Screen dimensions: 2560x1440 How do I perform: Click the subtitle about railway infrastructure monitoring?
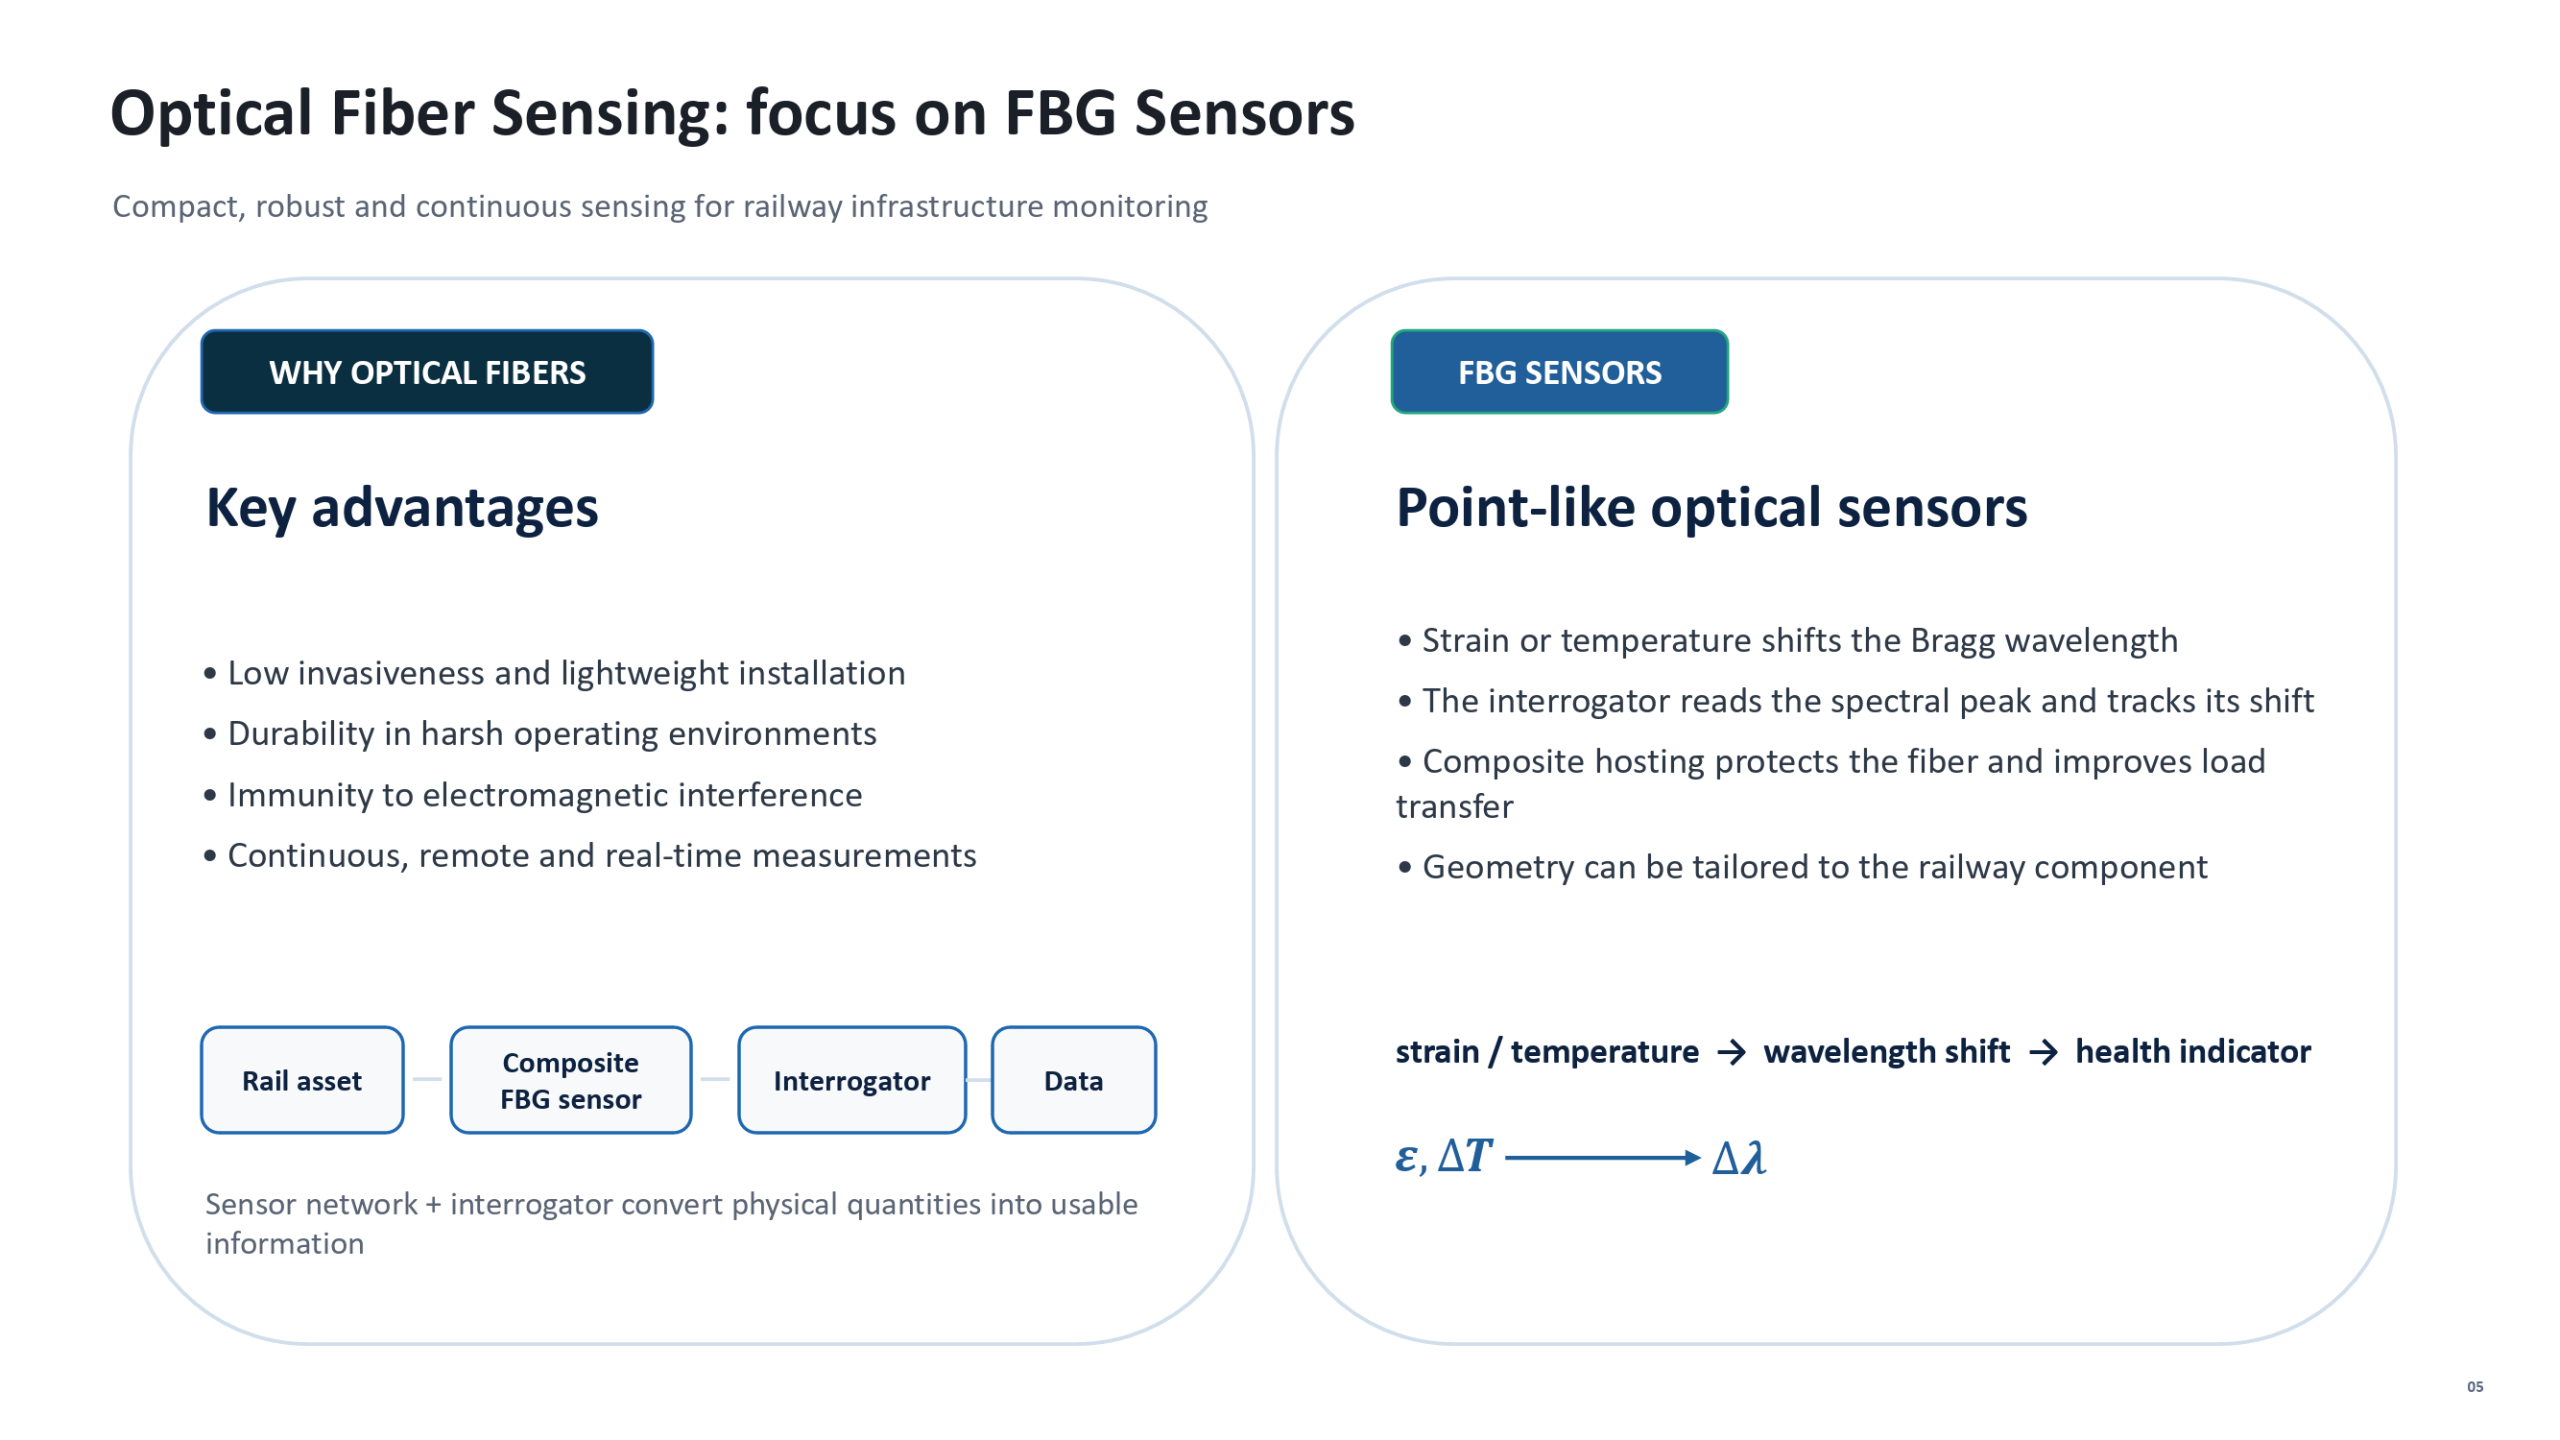(x=660, y=206)
